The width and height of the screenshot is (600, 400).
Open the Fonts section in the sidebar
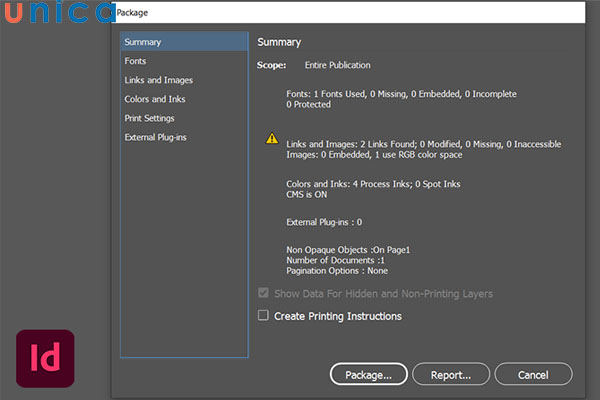(136, 61)
